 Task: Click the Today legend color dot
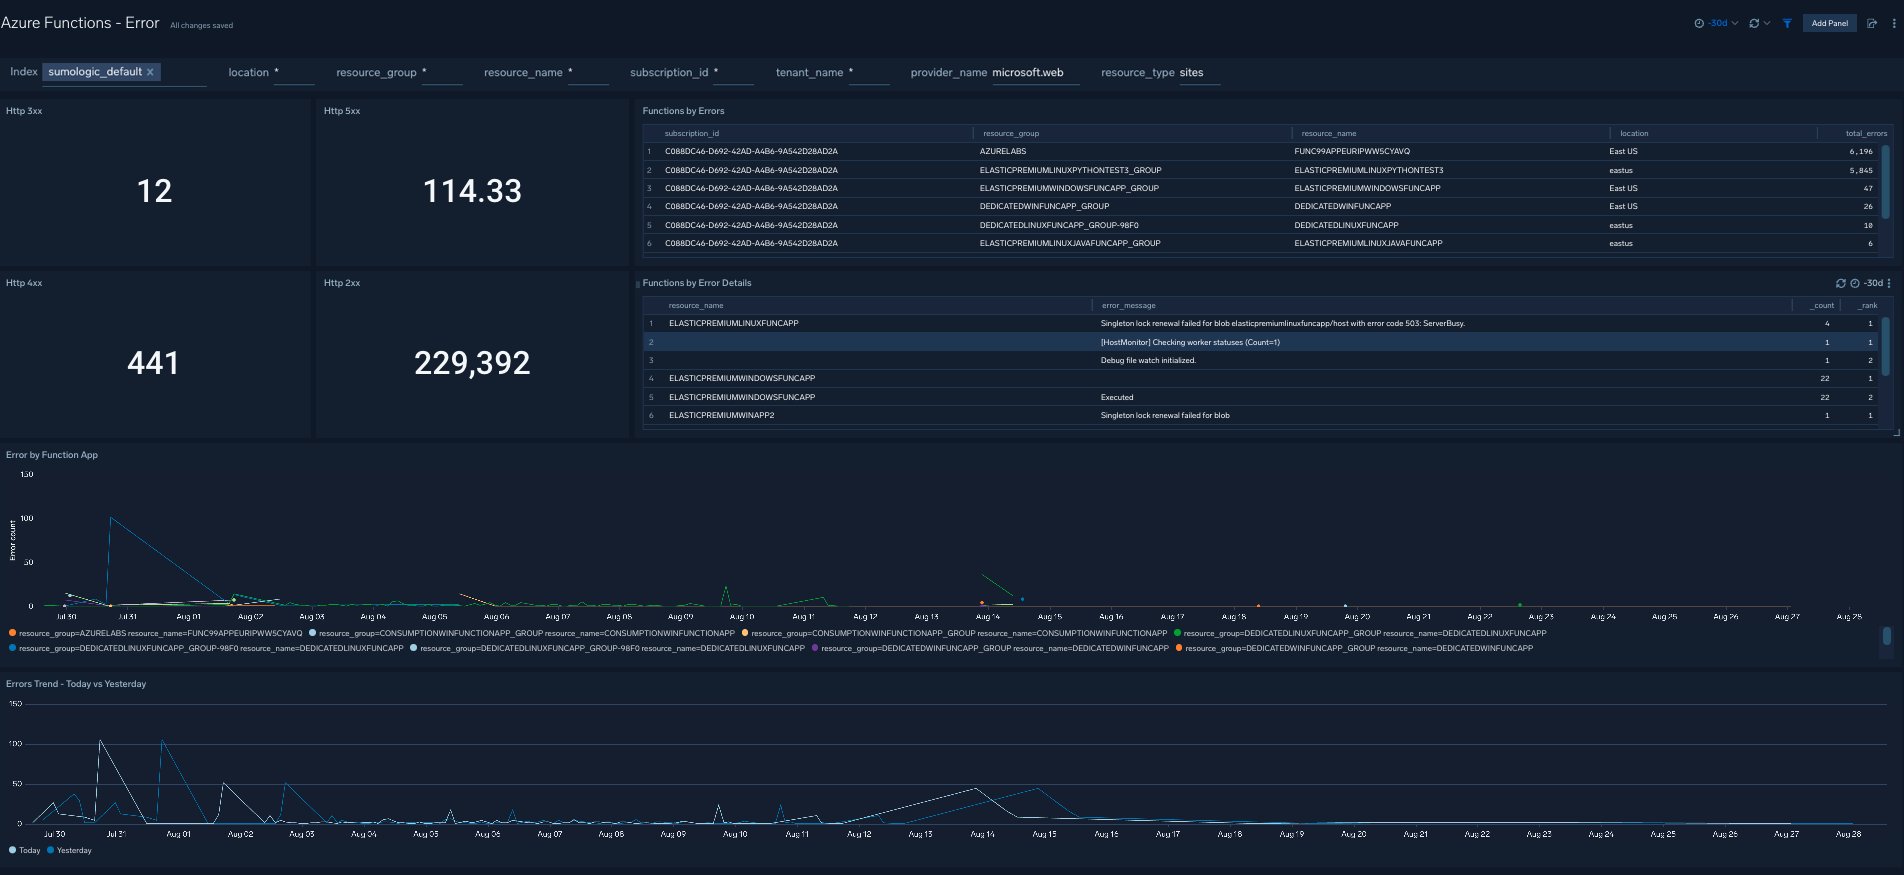pyautogui.click(x=12, y=850)
